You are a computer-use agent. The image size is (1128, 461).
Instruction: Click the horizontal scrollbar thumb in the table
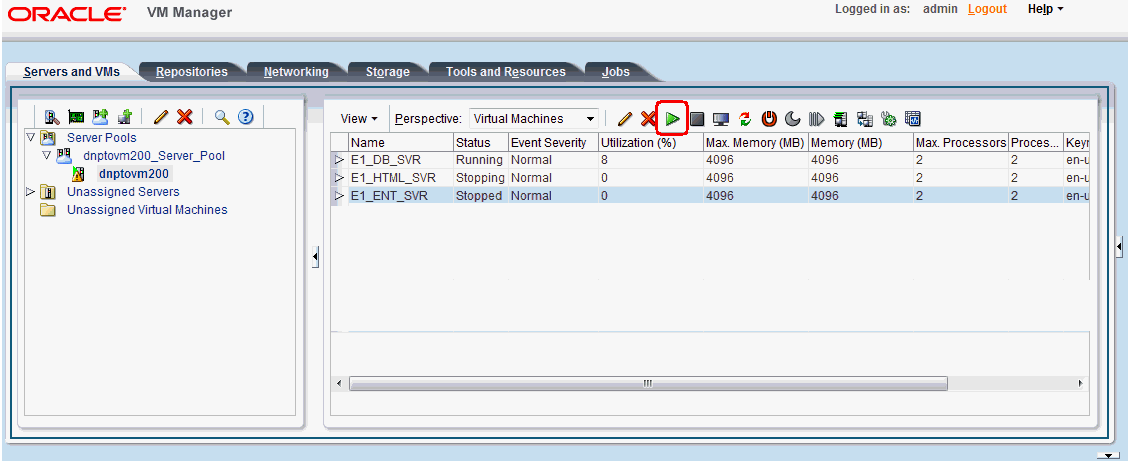click(x=648, y=384)
